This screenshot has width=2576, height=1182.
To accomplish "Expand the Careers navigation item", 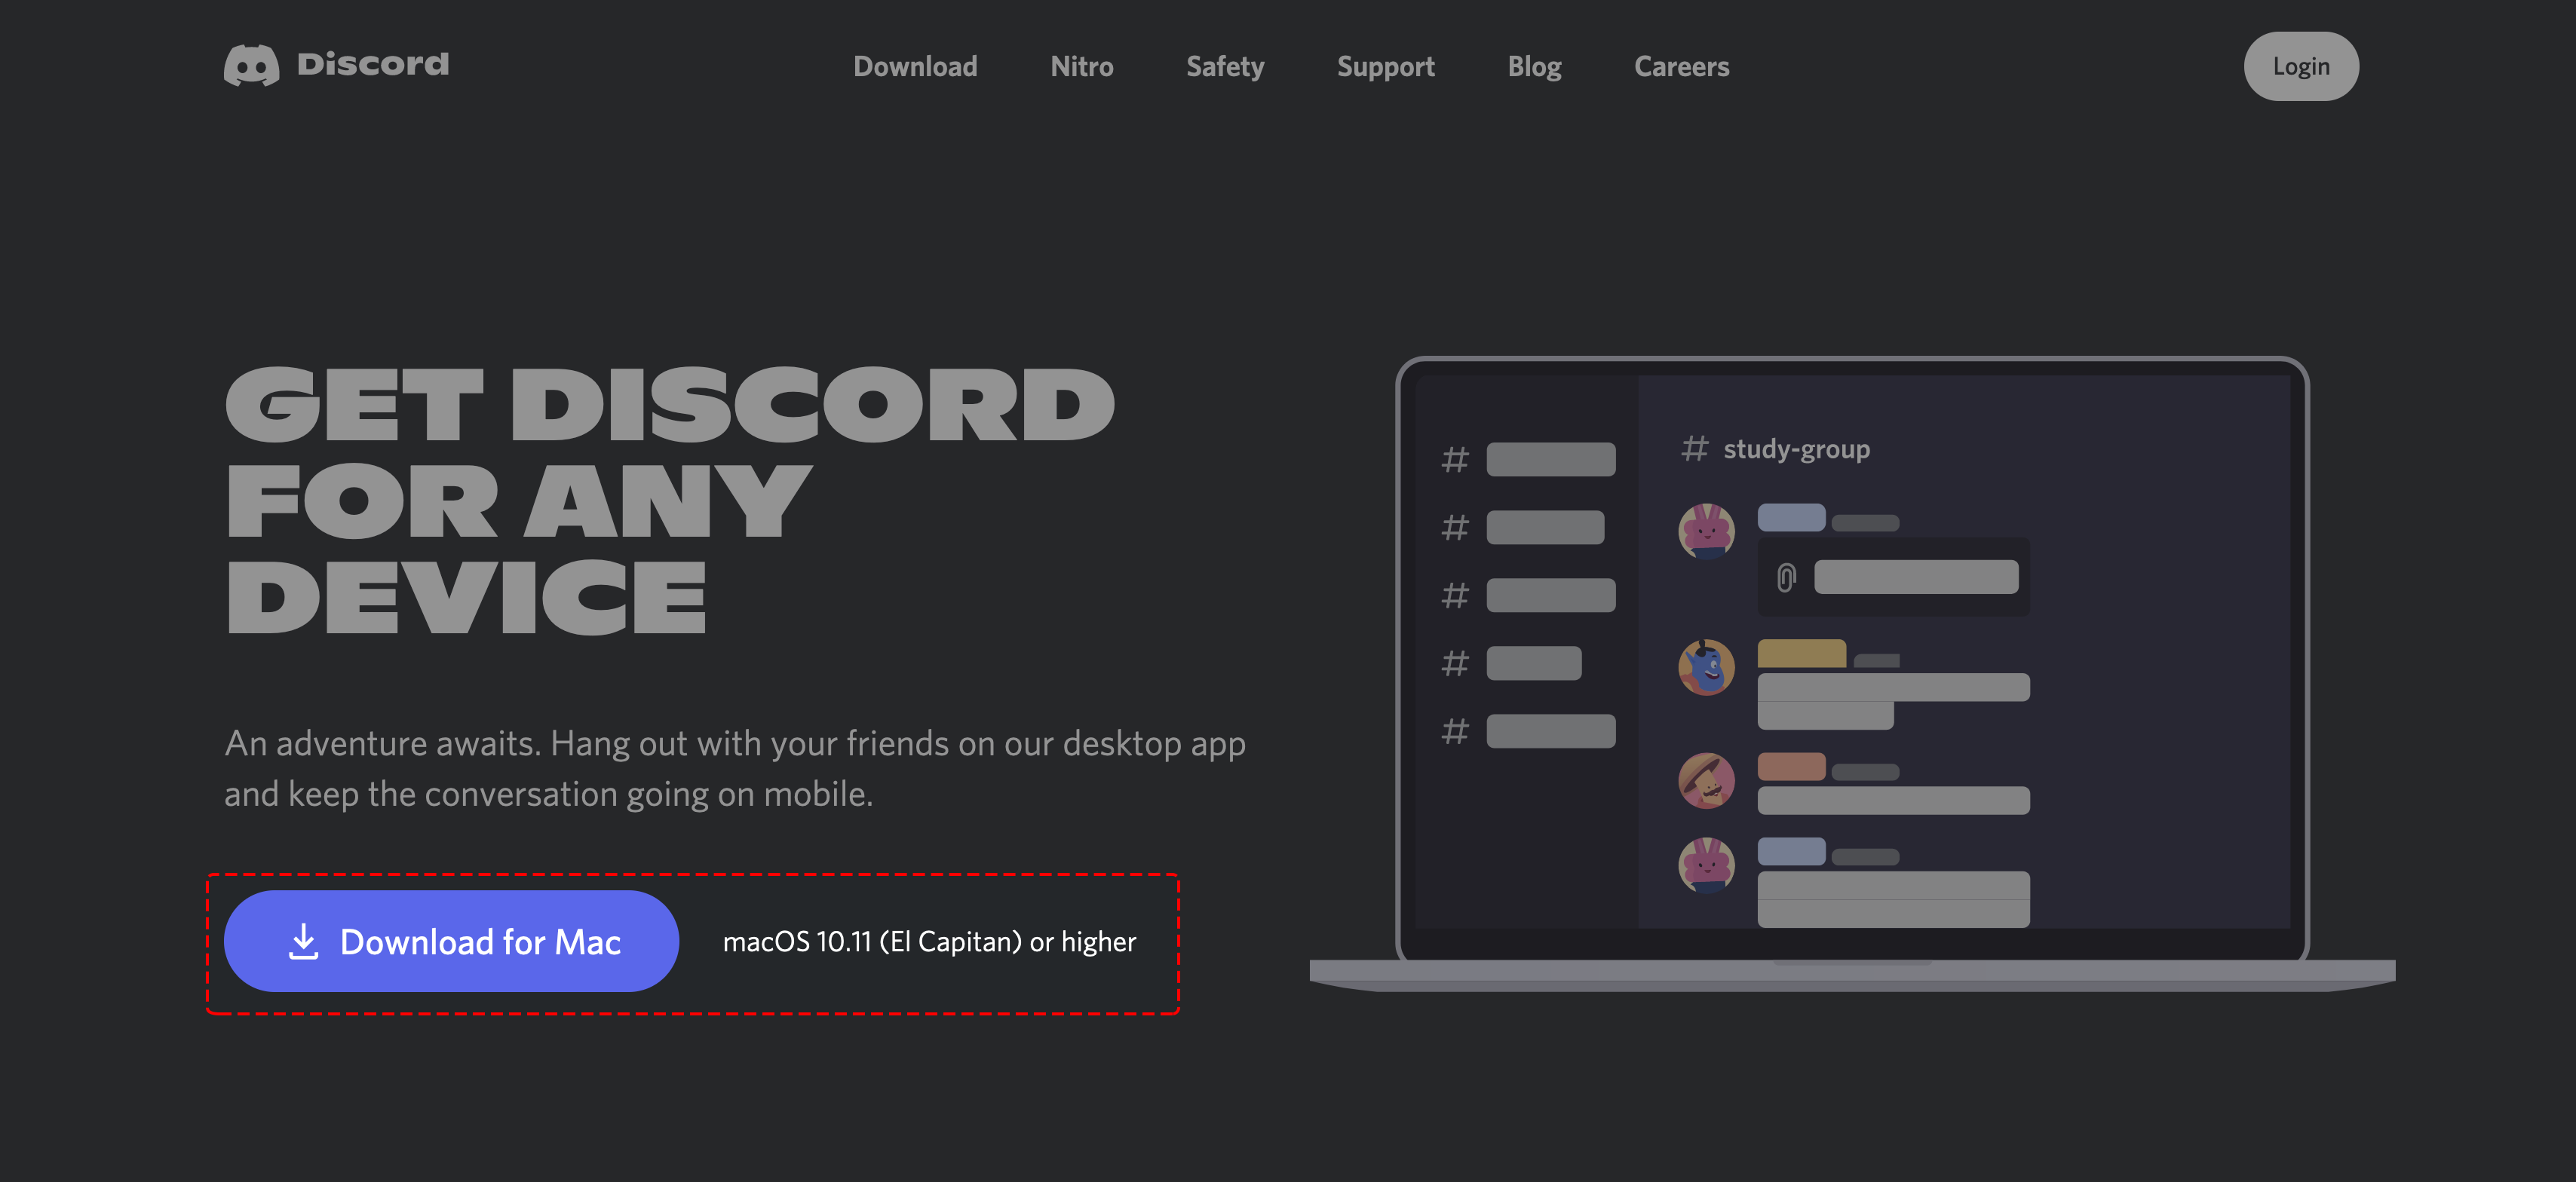I will (x=1682, y=66).
